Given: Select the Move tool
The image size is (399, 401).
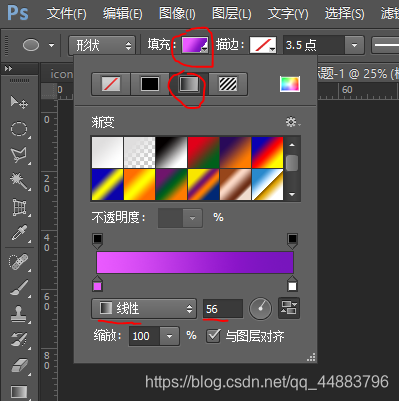Looking at the screenshot, I should (x=19, y=102).
